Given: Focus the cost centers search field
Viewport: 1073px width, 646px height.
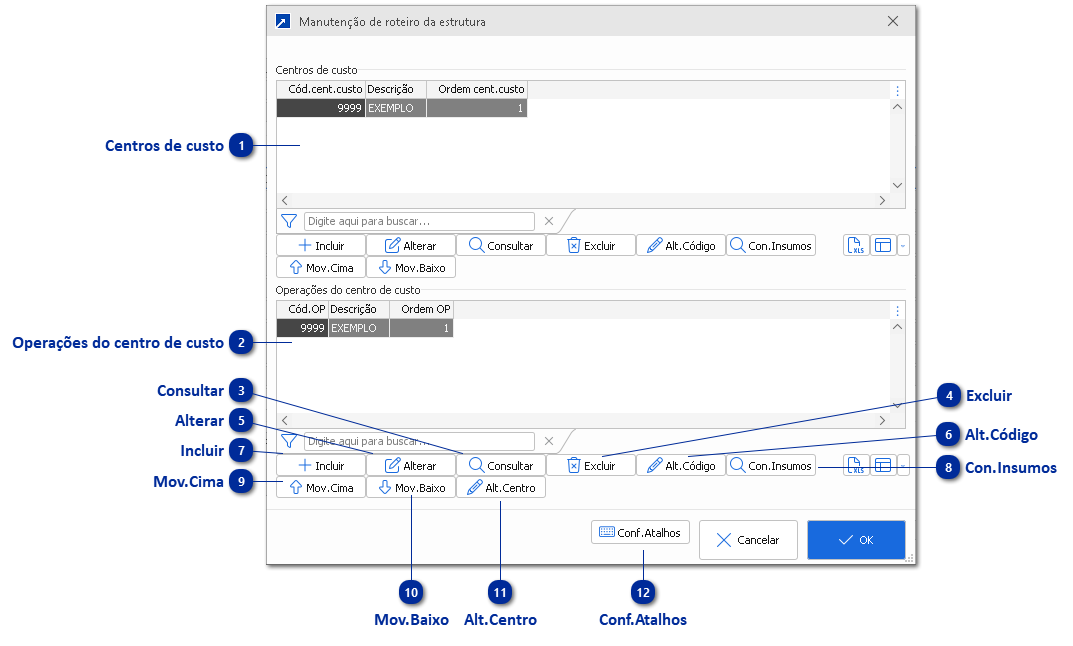Looking at the screenshot, I should pos(419,221).
